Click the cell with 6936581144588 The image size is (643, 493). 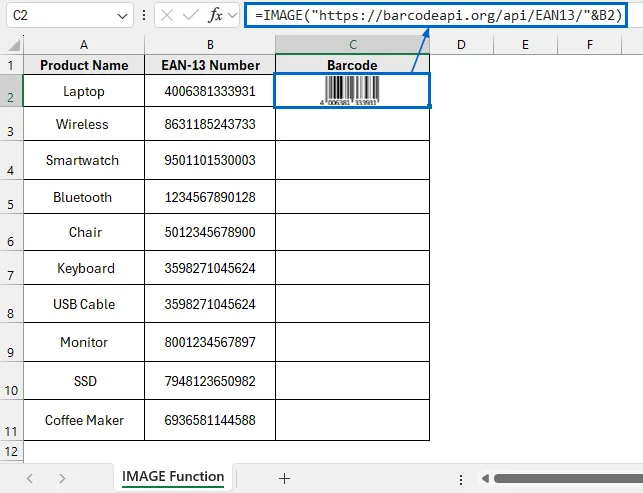point(210,420)
